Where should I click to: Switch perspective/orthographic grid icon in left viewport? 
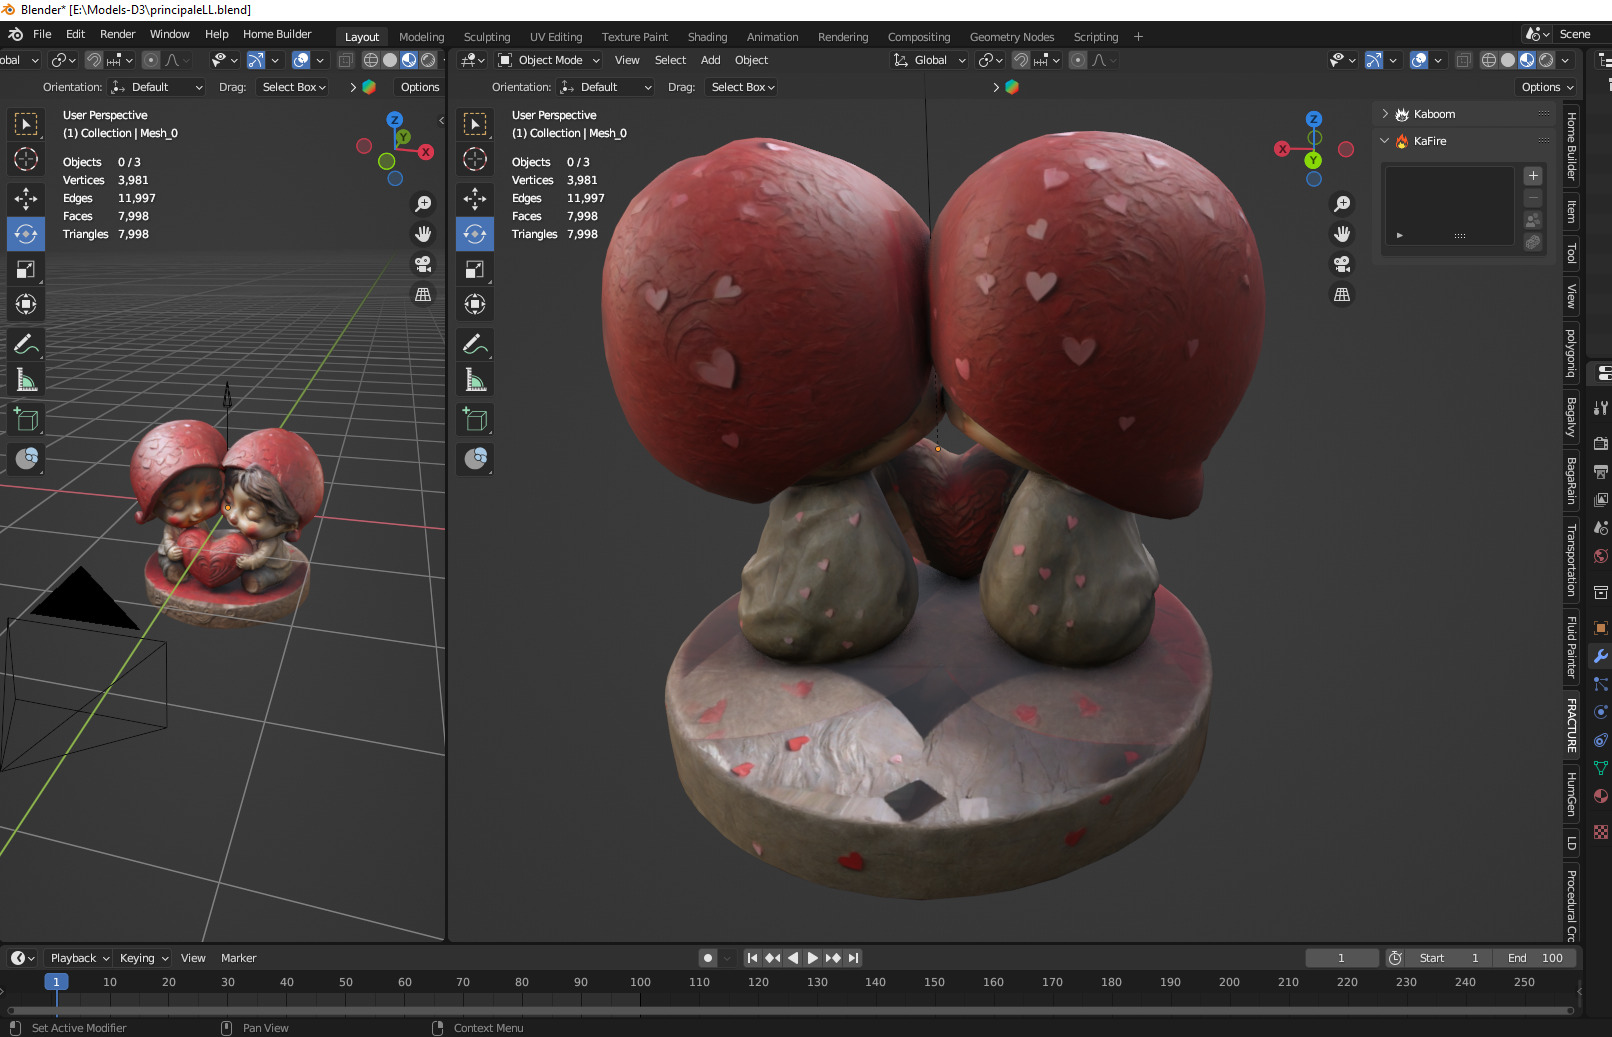pos(423,294)
